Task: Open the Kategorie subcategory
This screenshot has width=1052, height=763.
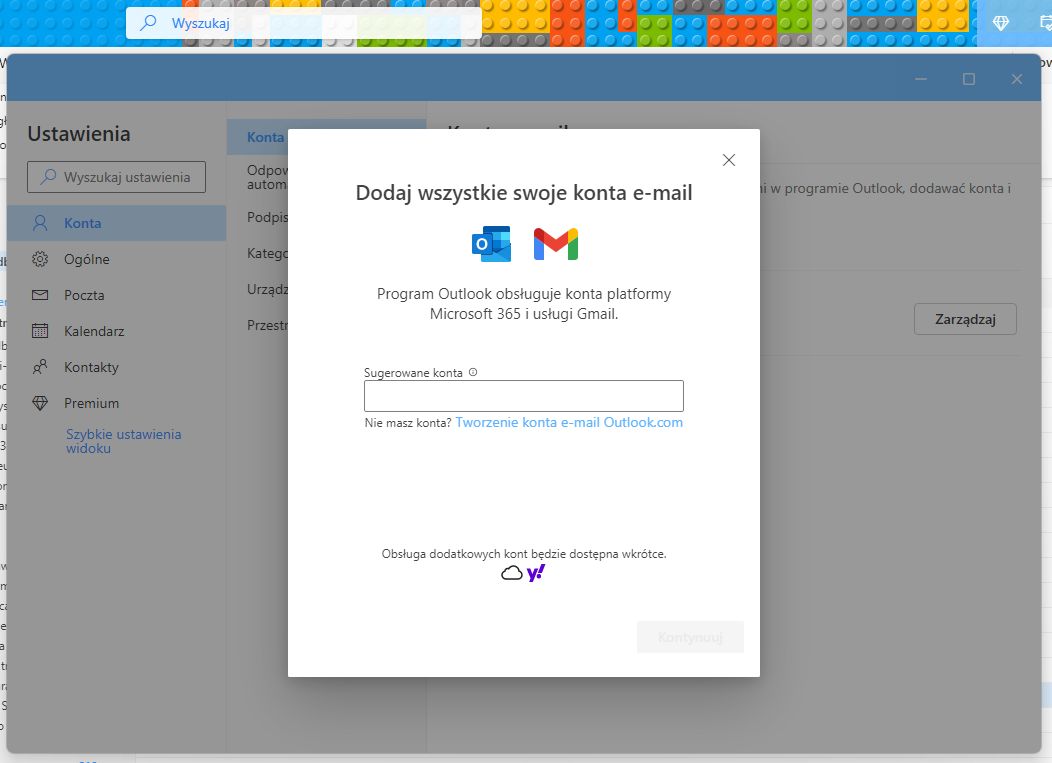Action: [x=267, y=254]
